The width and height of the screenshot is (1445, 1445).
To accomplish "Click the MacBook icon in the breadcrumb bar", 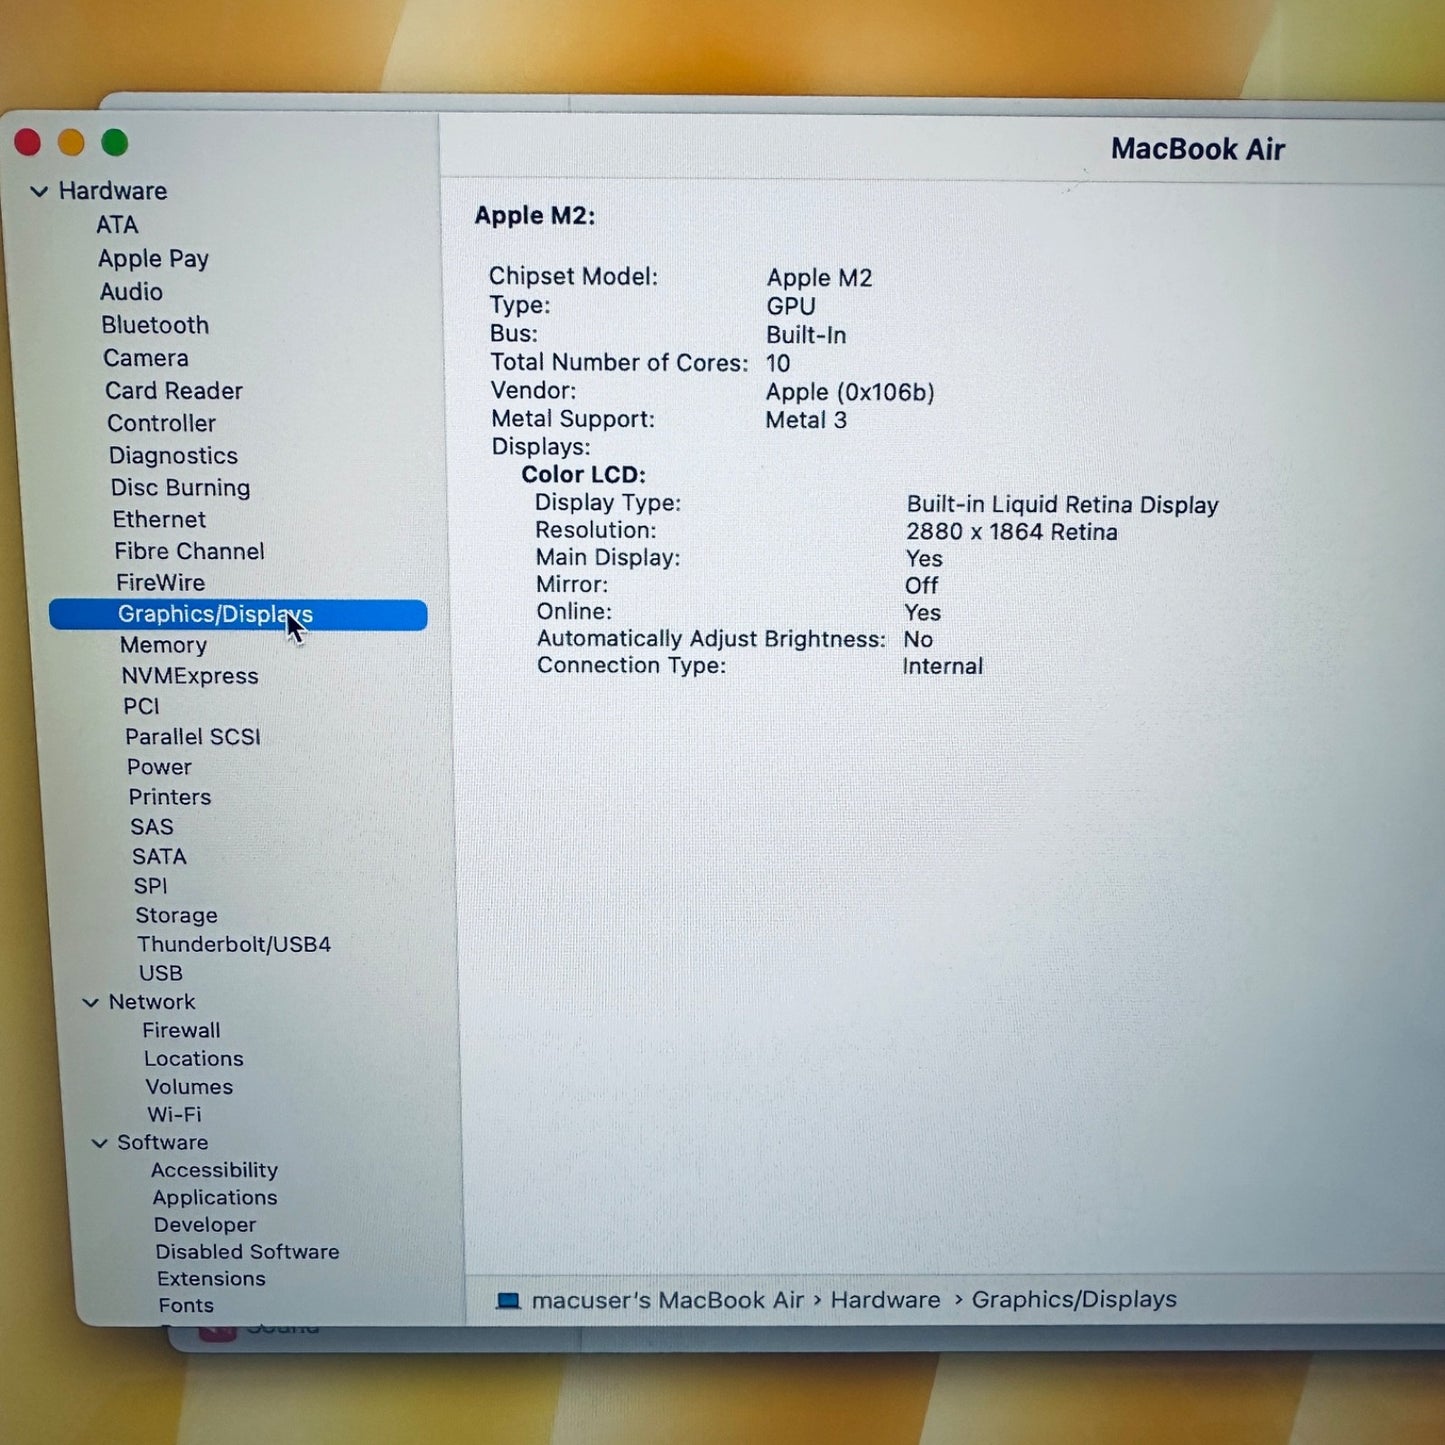I will [509, 1300].
